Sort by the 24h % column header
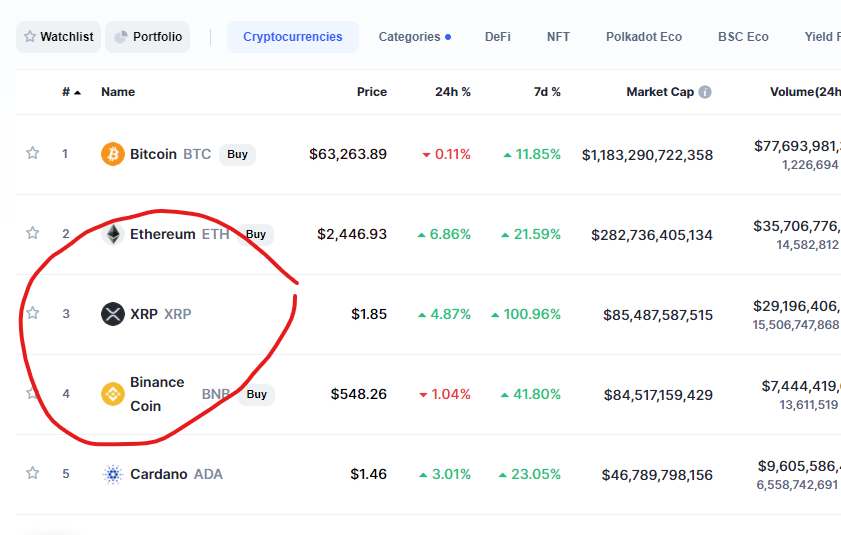The height and width of the screenshot is (535, 841). [453, 92]
